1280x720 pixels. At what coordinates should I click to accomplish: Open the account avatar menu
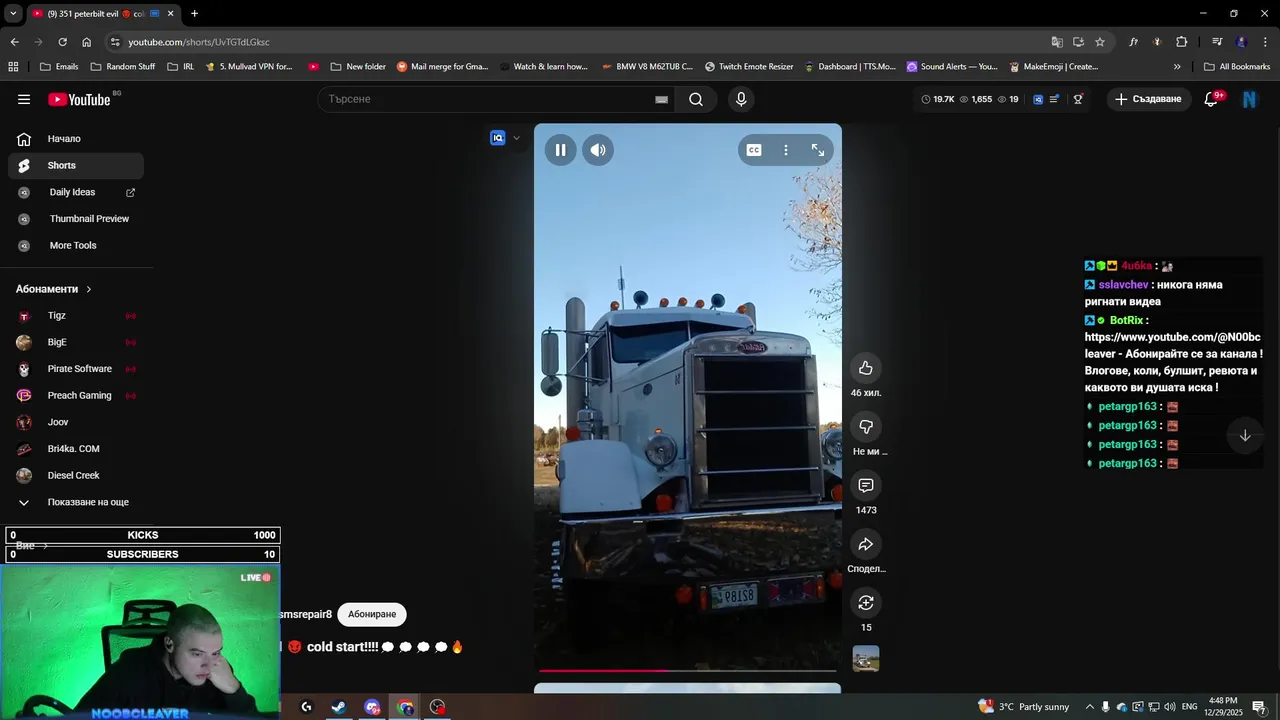[x=1249, y=99]
